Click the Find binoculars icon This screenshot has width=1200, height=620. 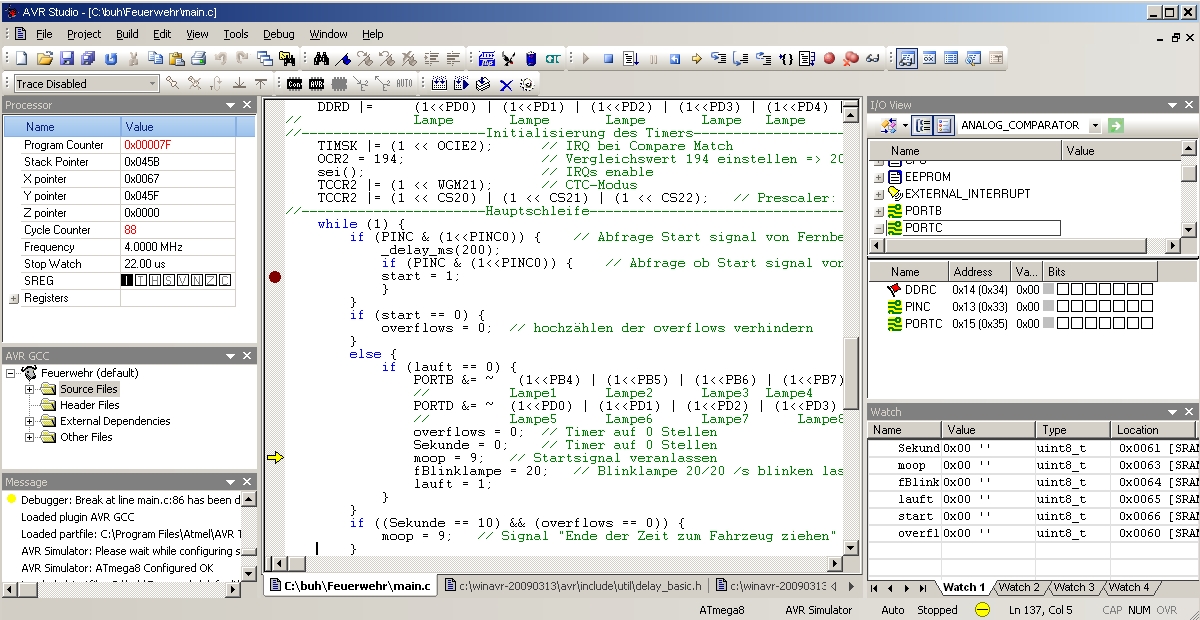click(x=321, y=58)
